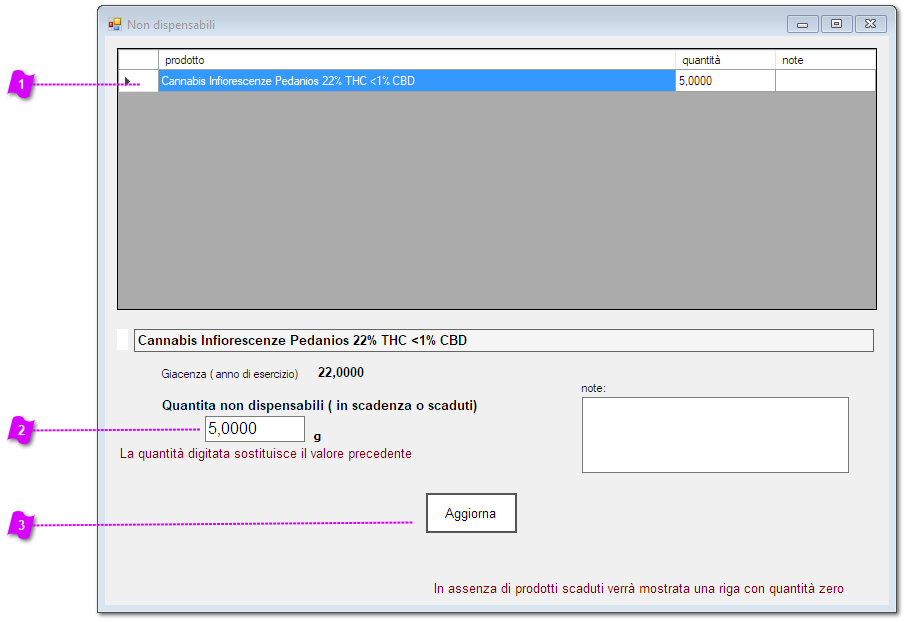
Task: Click the Giacenza value 22,0000
Action: (341, 373)
